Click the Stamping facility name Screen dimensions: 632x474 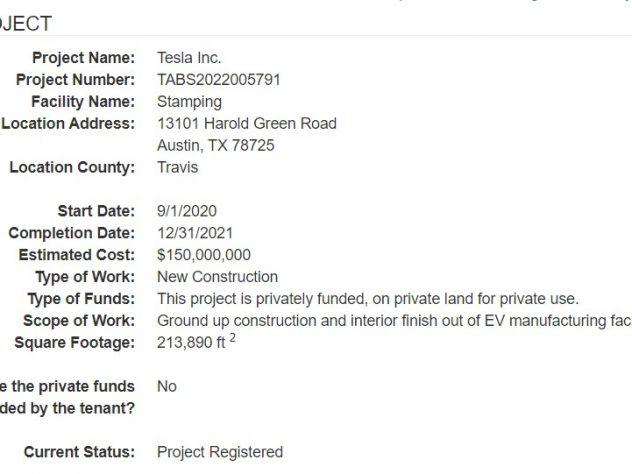(189, 102)
